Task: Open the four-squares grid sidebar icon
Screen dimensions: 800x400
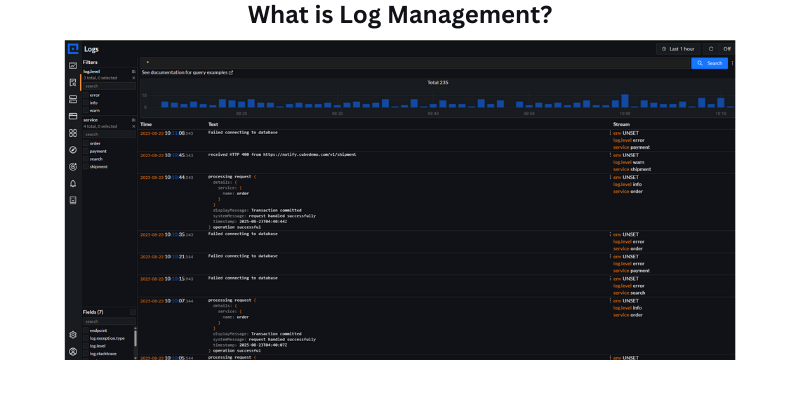Action: click(x=73, y=133)
